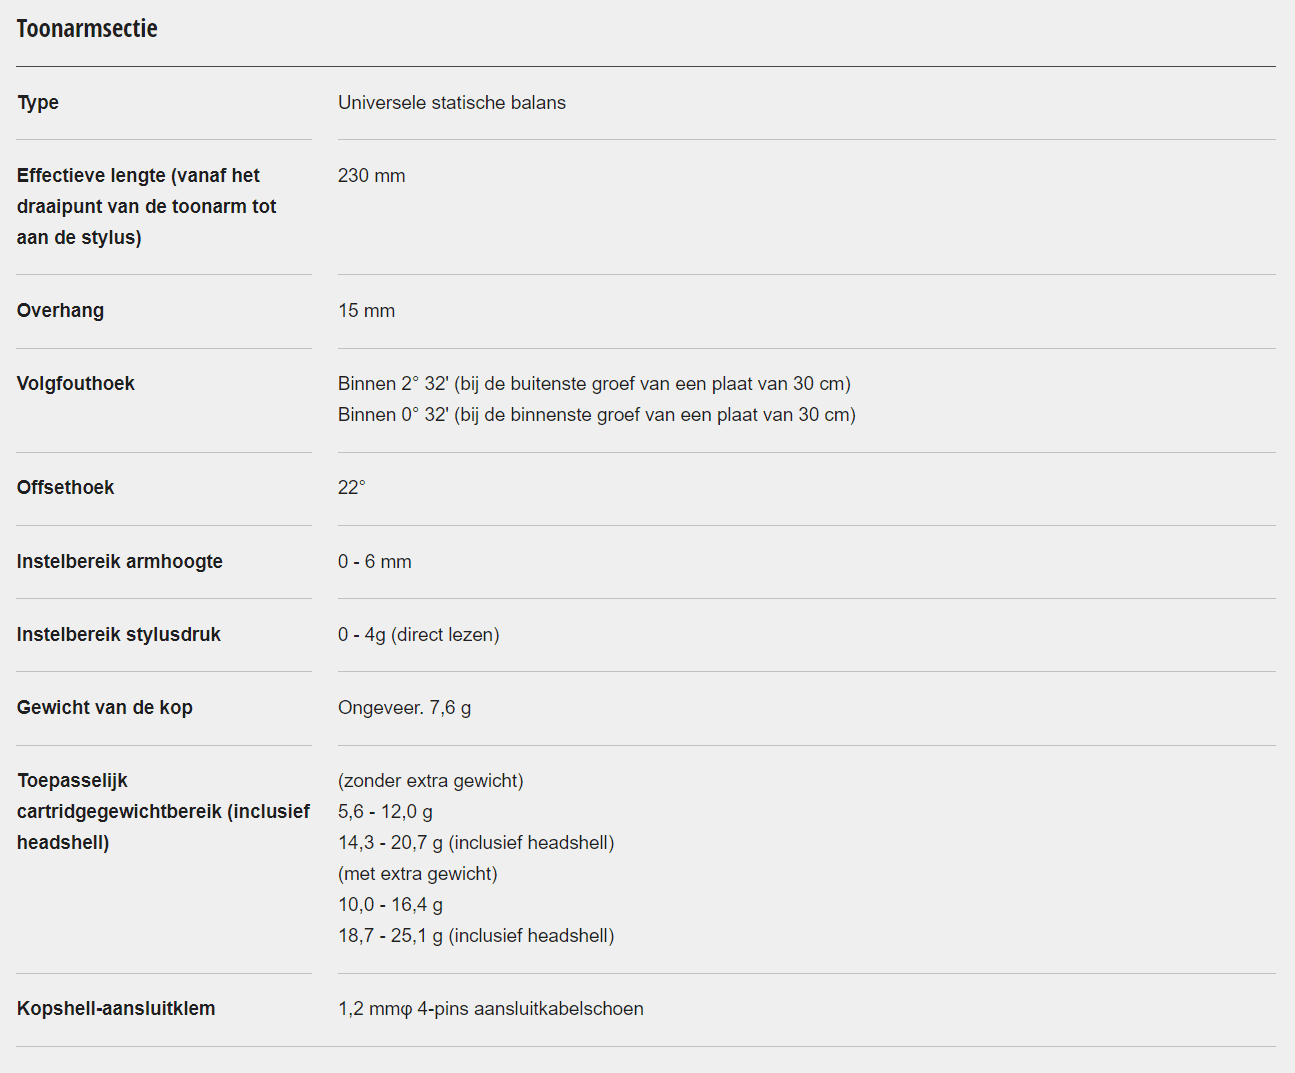Select the 230 mm value
Screen dimensions: 1295x1073
pos(372,175)
